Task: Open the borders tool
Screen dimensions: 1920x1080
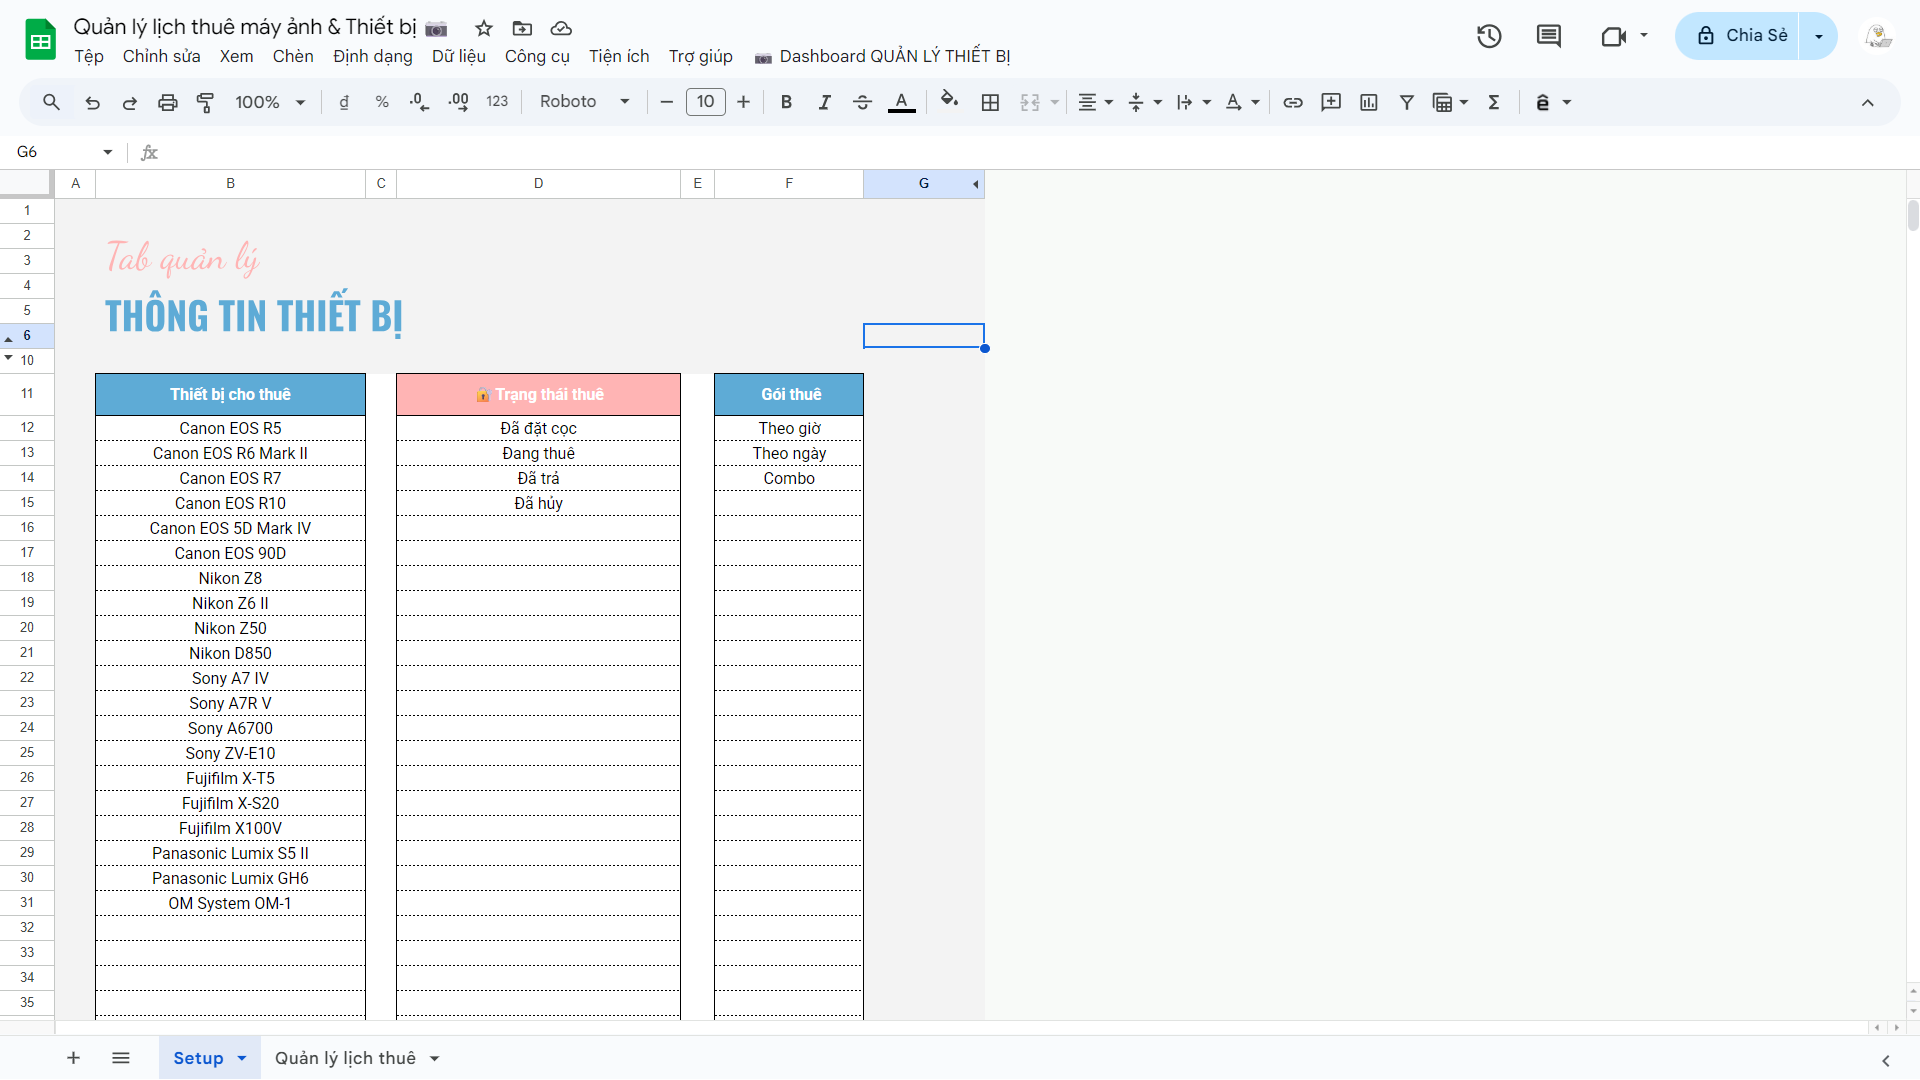Action: click(990, 102)
